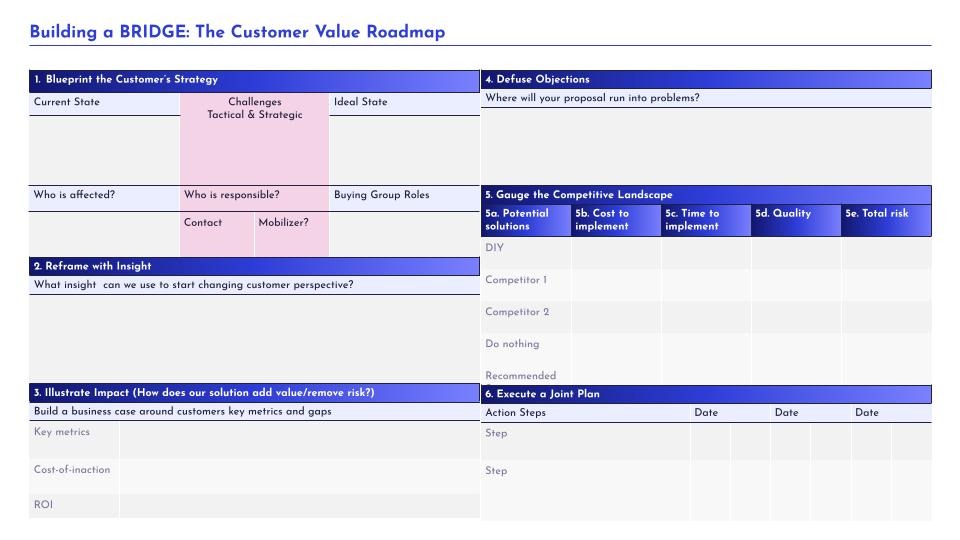Image resolution: width=960 pixels, height=540 pixels.
Task: Click the 'Cost to implement' cell in the DIY row
Action: coord(616,253)
